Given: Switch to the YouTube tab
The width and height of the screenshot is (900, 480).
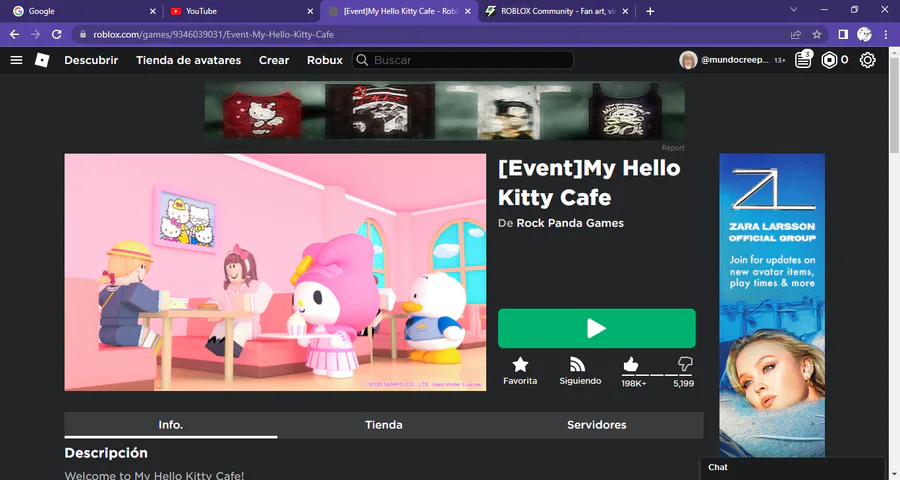Looking at the screenshot, I should coord(241,11).
